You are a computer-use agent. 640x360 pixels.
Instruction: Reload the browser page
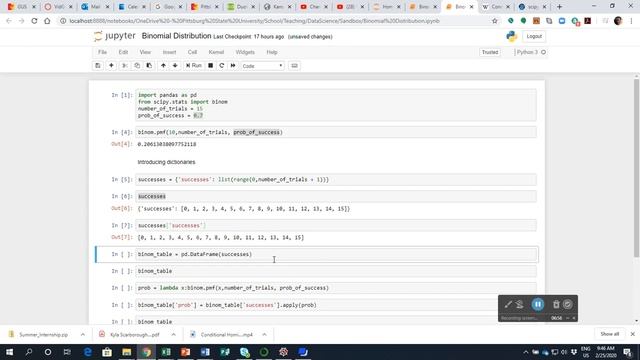click(x=34, y=21)
